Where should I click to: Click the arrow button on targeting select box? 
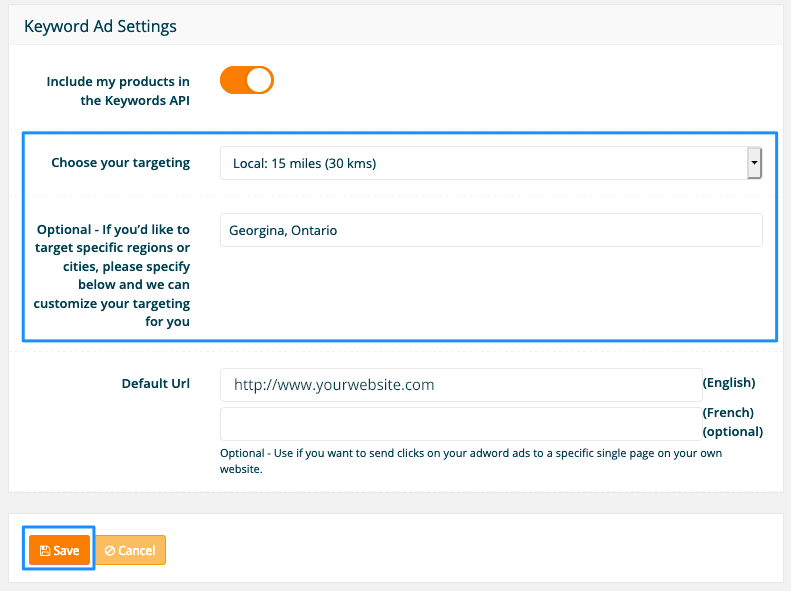coord(754,163)
